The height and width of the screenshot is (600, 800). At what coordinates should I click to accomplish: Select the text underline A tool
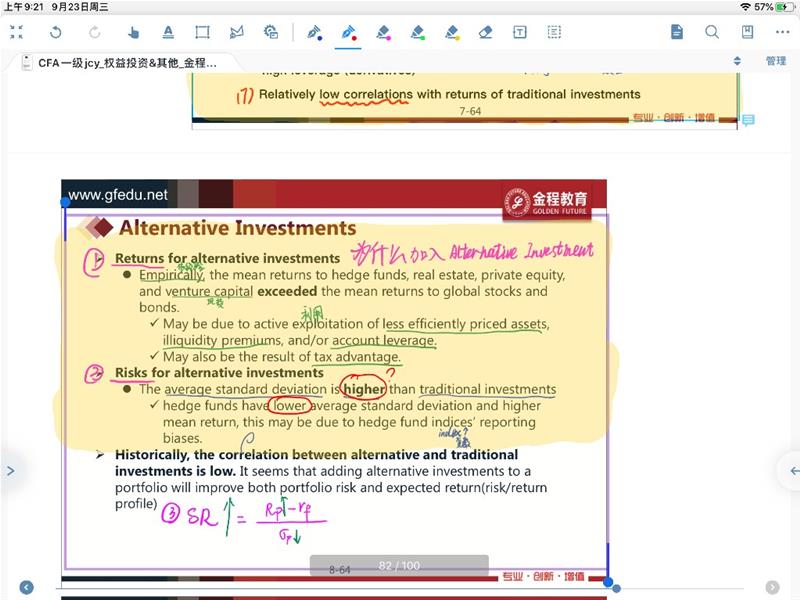coord(168,32)
